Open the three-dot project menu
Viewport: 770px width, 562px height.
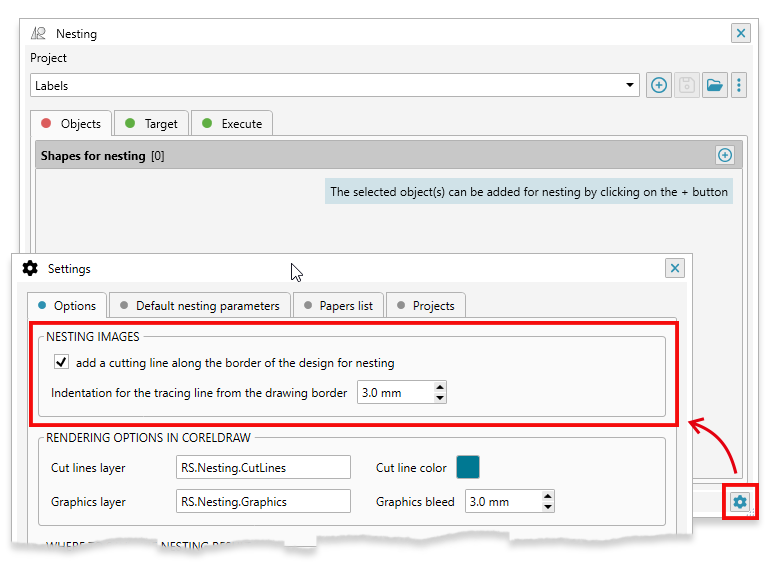pos(739,85)
